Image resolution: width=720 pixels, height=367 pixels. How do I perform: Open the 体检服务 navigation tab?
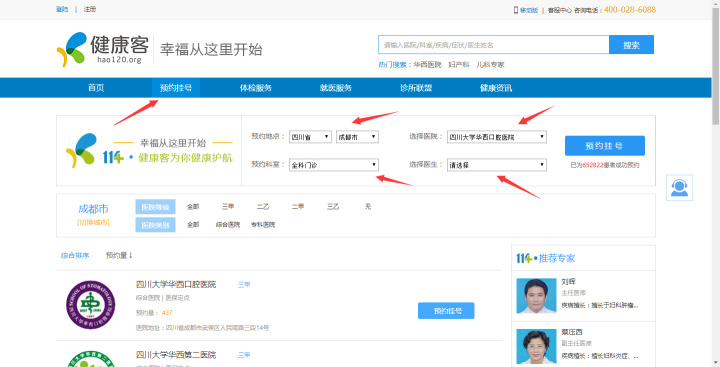pos(256,88)
